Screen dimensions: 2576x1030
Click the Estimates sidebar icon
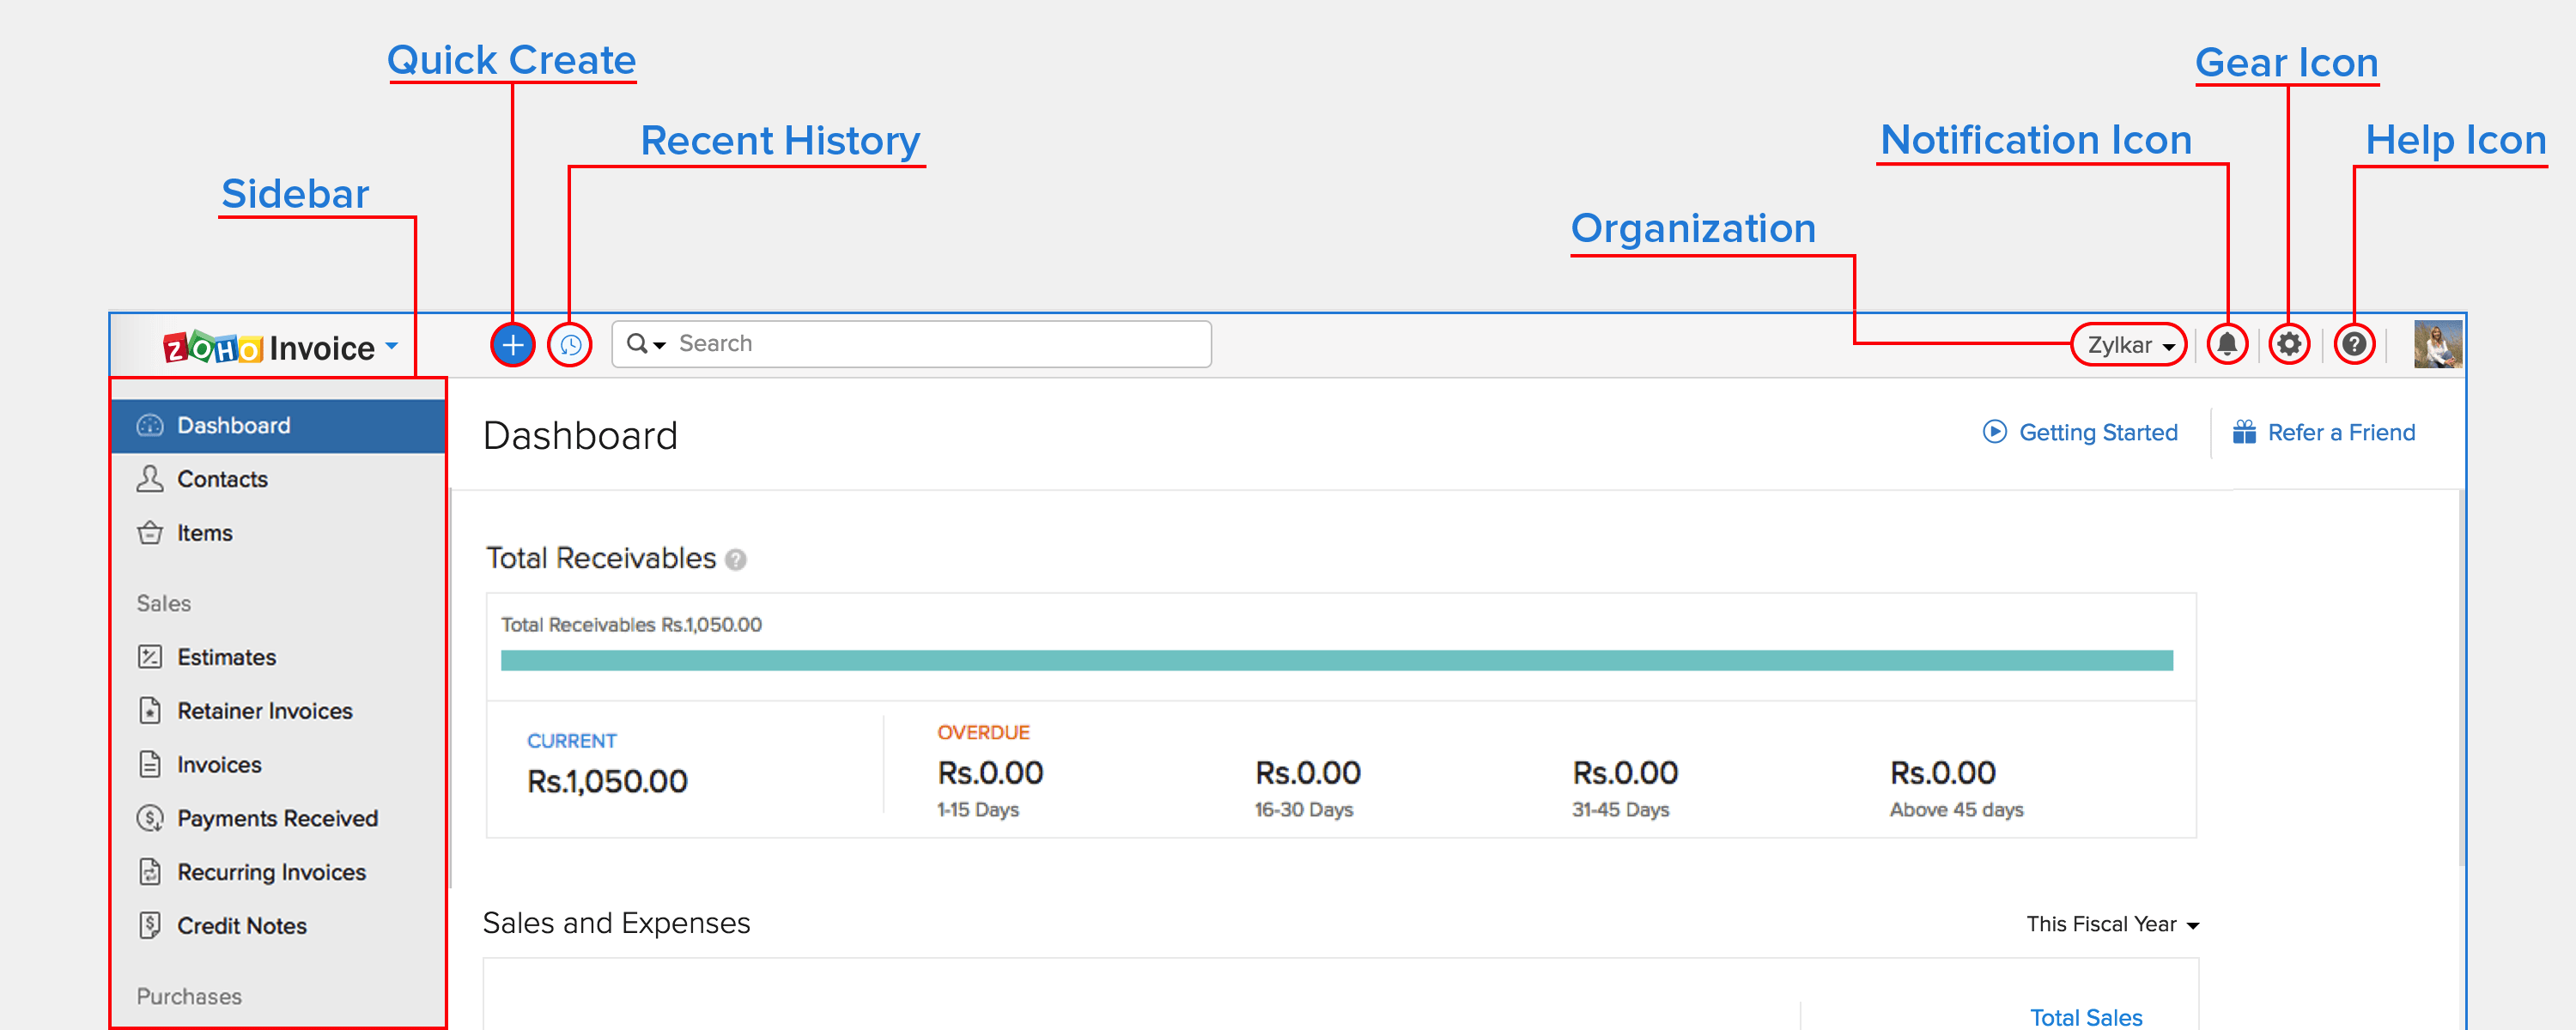(150, 657)
